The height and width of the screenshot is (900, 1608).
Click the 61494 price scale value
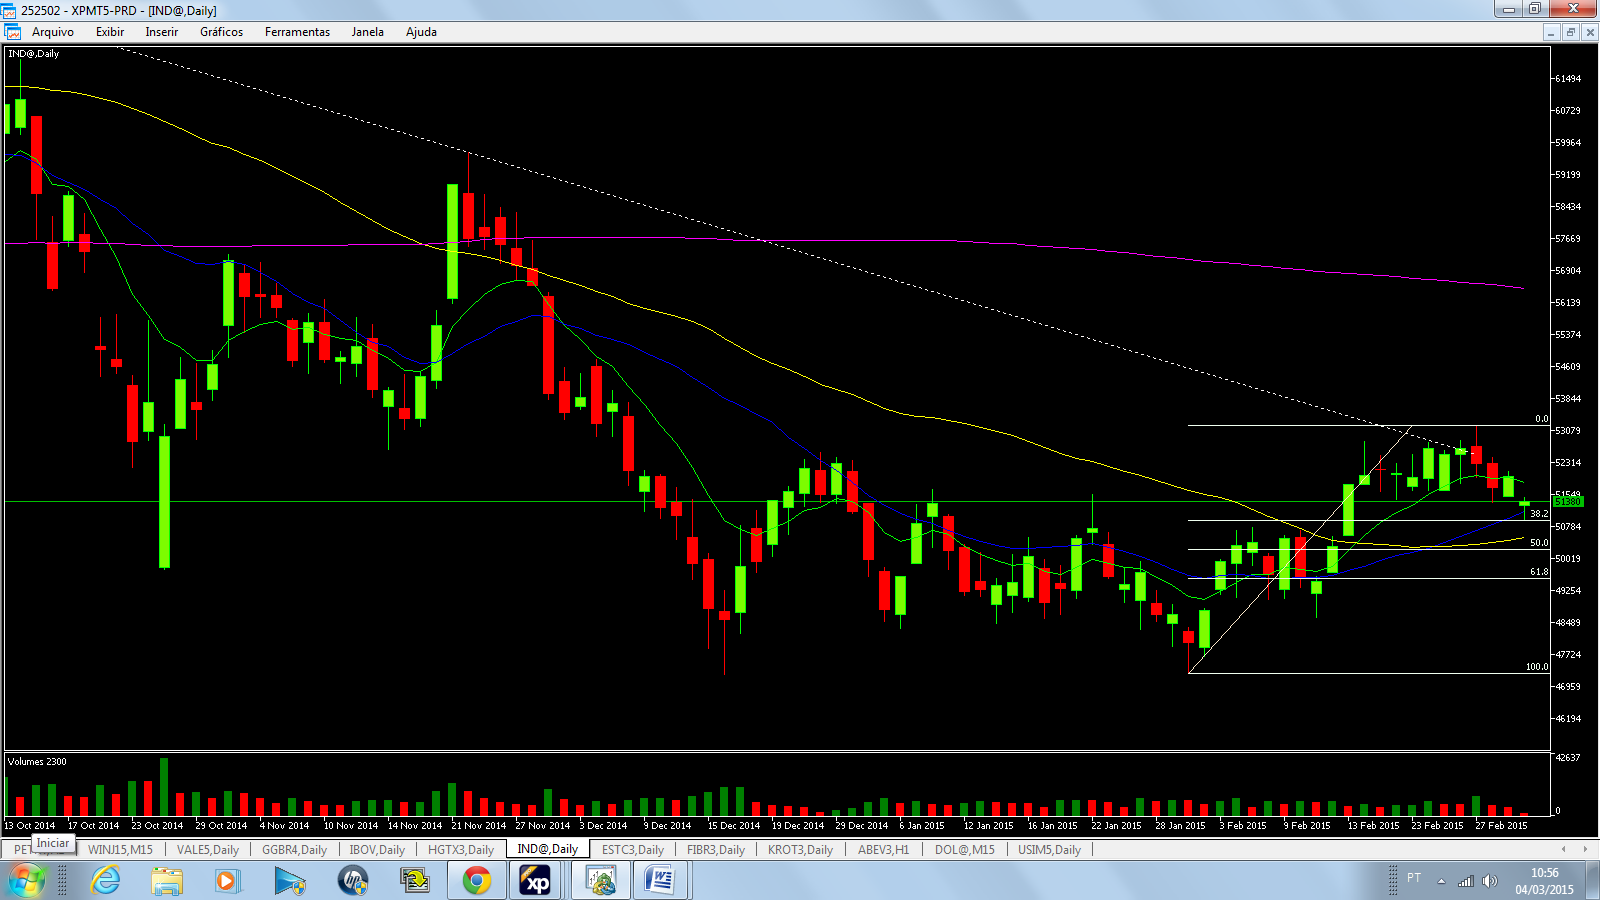[x=1568, y=79]
